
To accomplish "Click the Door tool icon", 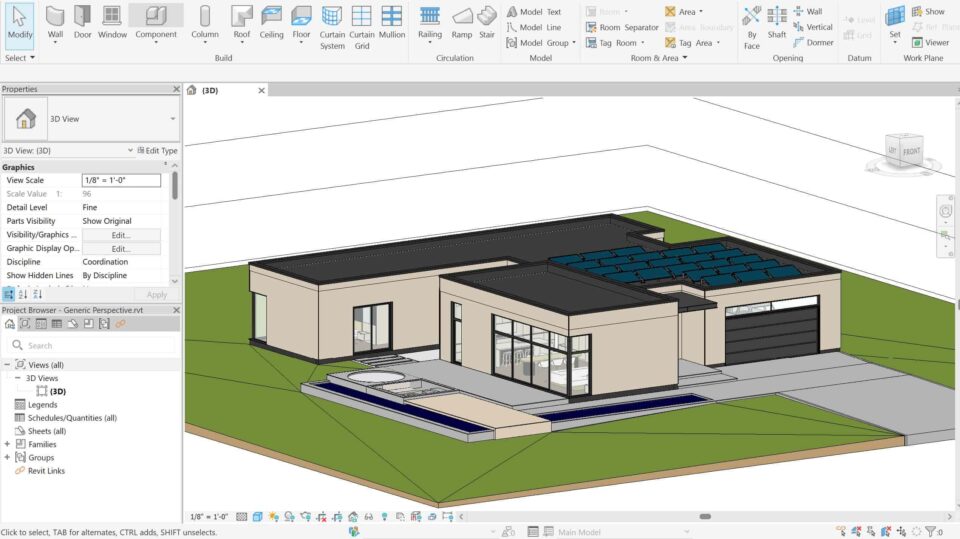I will click(82, 22).
